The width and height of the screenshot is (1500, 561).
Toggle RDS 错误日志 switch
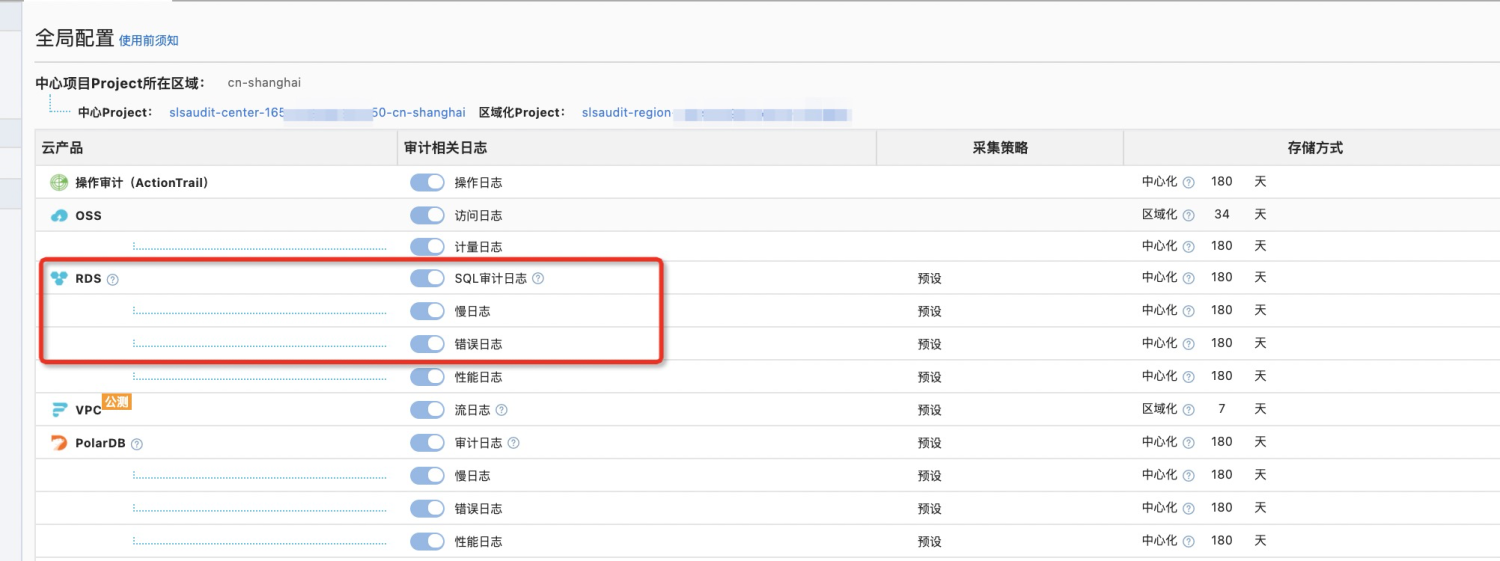pos(427,343)
